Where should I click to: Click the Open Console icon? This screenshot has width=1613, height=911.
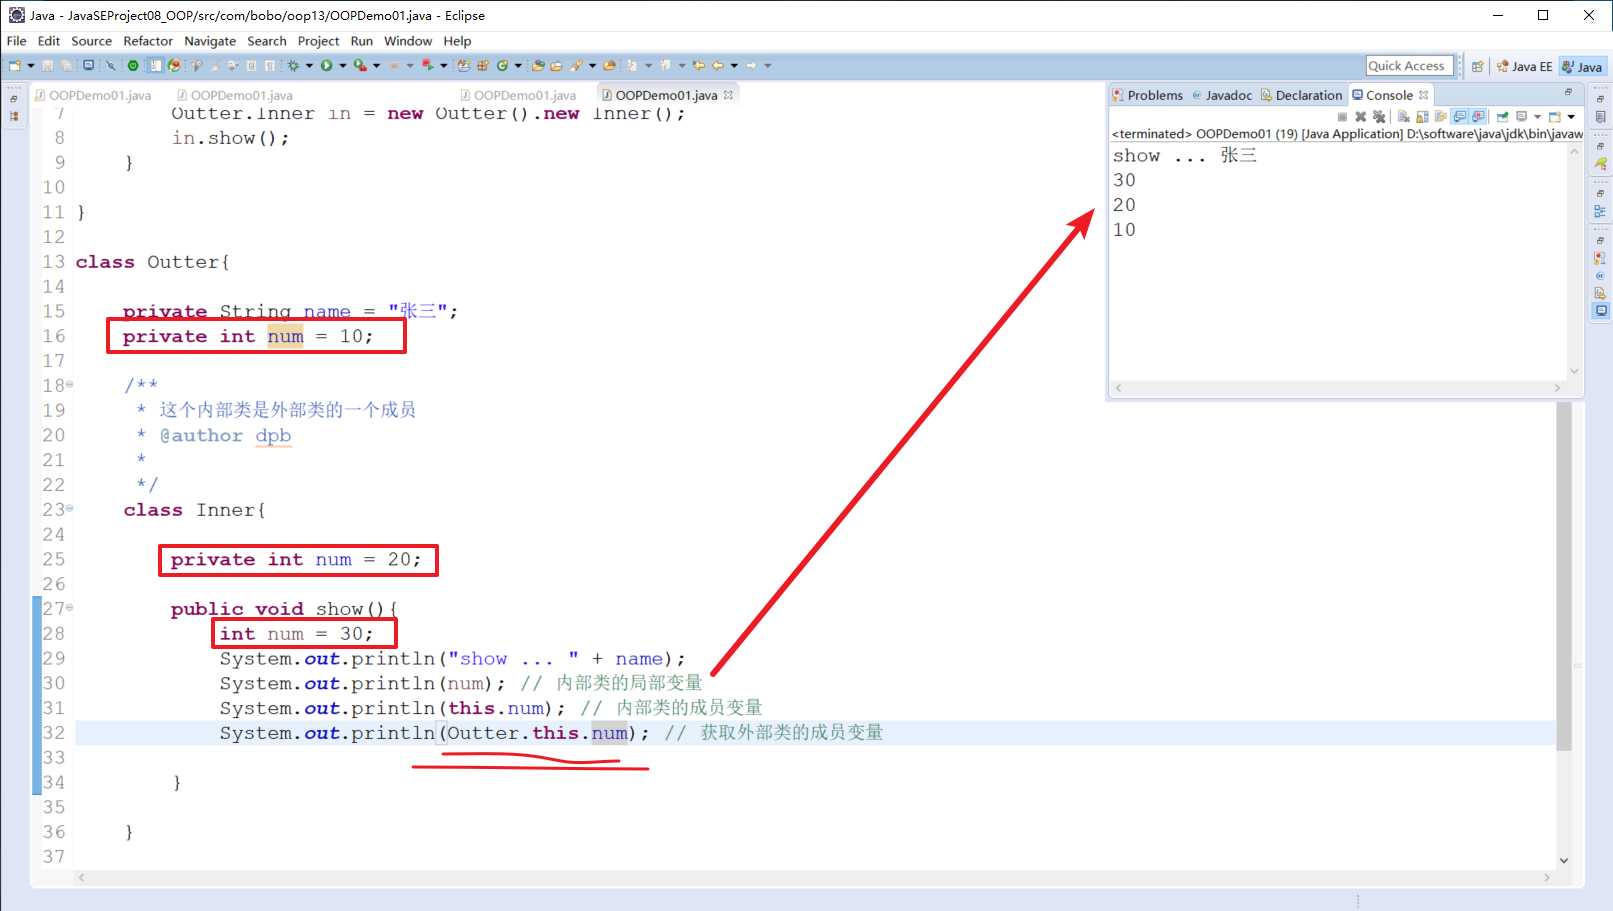1555,116
